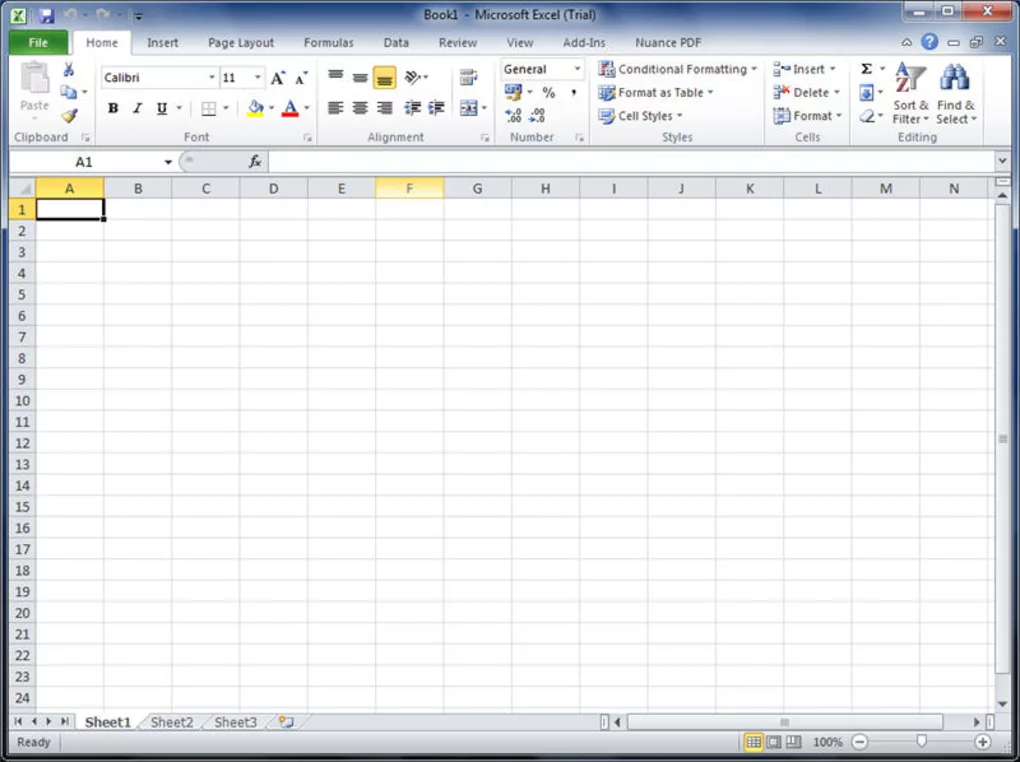Image resolution: width=1020 pixels, height=762 pixels.
Task: Switch to Page Layout view button
Action: [x=773, y=742]
